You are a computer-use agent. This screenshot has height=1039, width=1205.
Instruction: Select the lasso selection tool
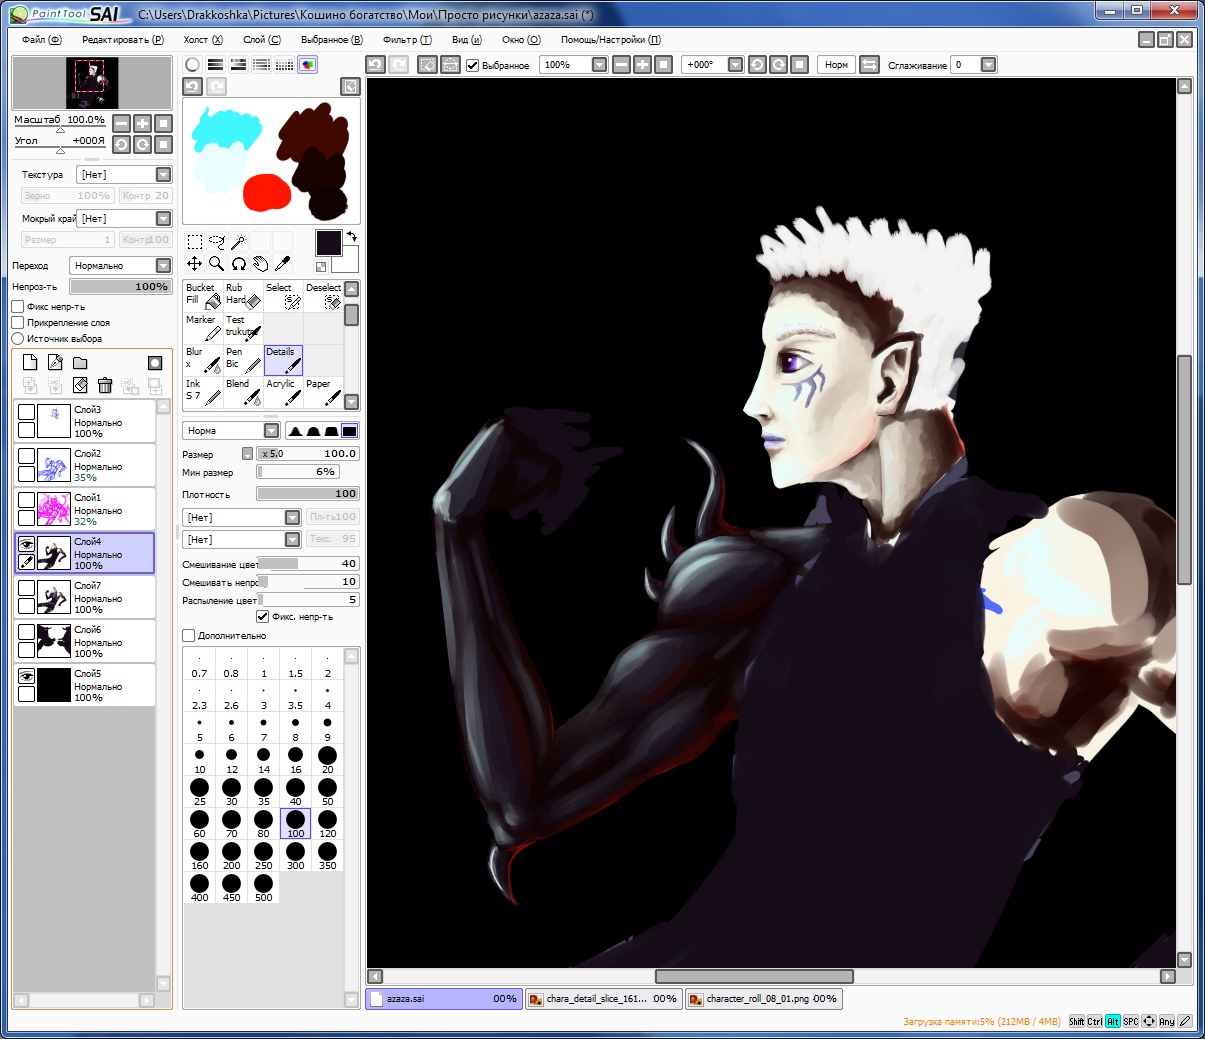click(x=216, y=242)
